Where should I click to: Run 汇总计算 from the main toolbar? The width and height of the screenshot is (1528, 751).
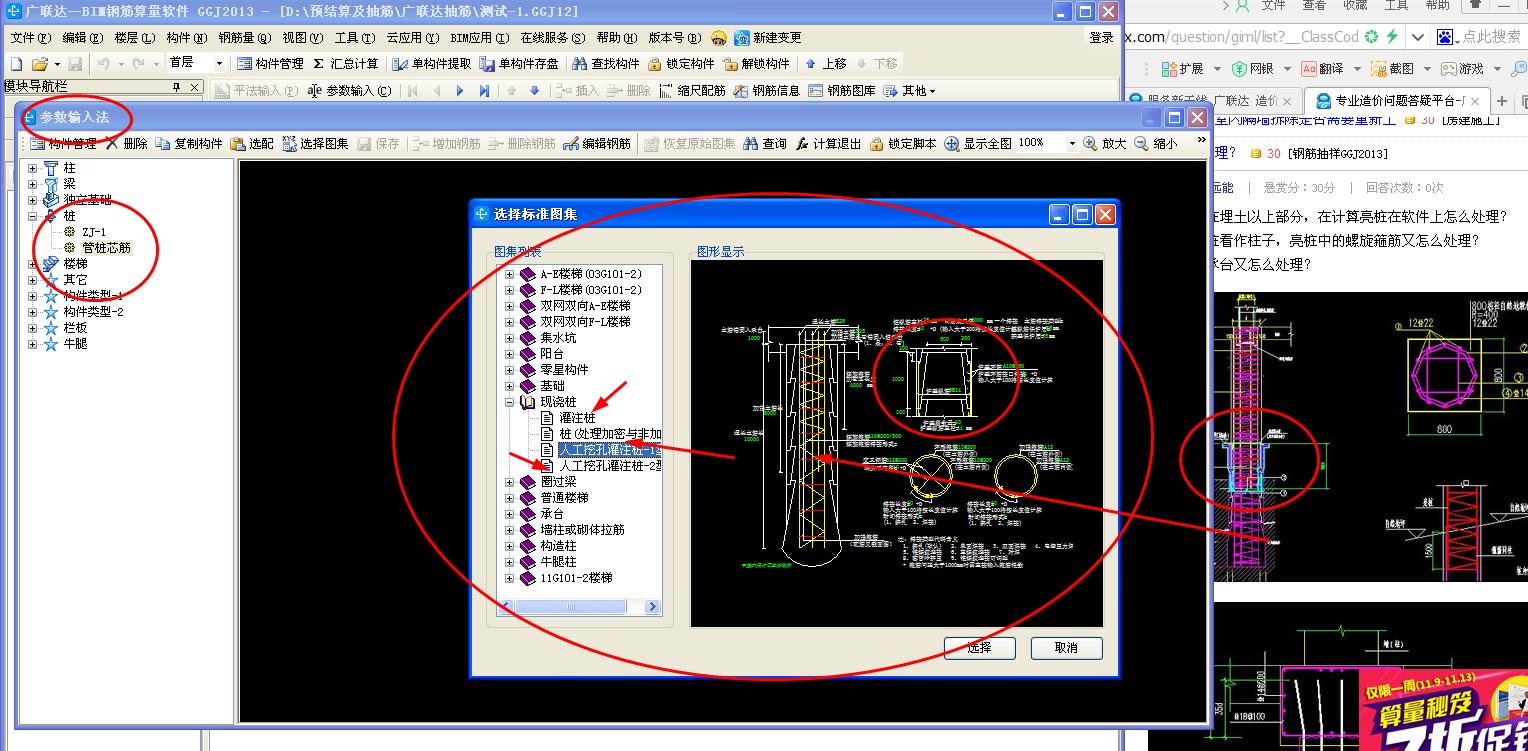pos(347,63)
